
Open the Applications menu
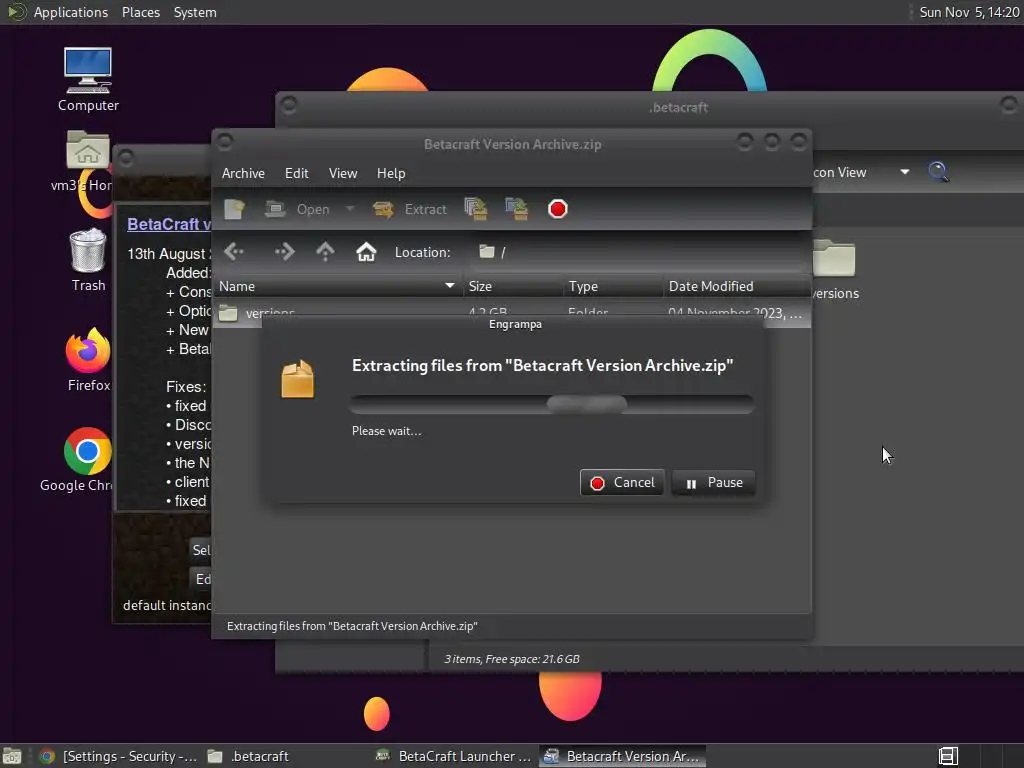71,12
